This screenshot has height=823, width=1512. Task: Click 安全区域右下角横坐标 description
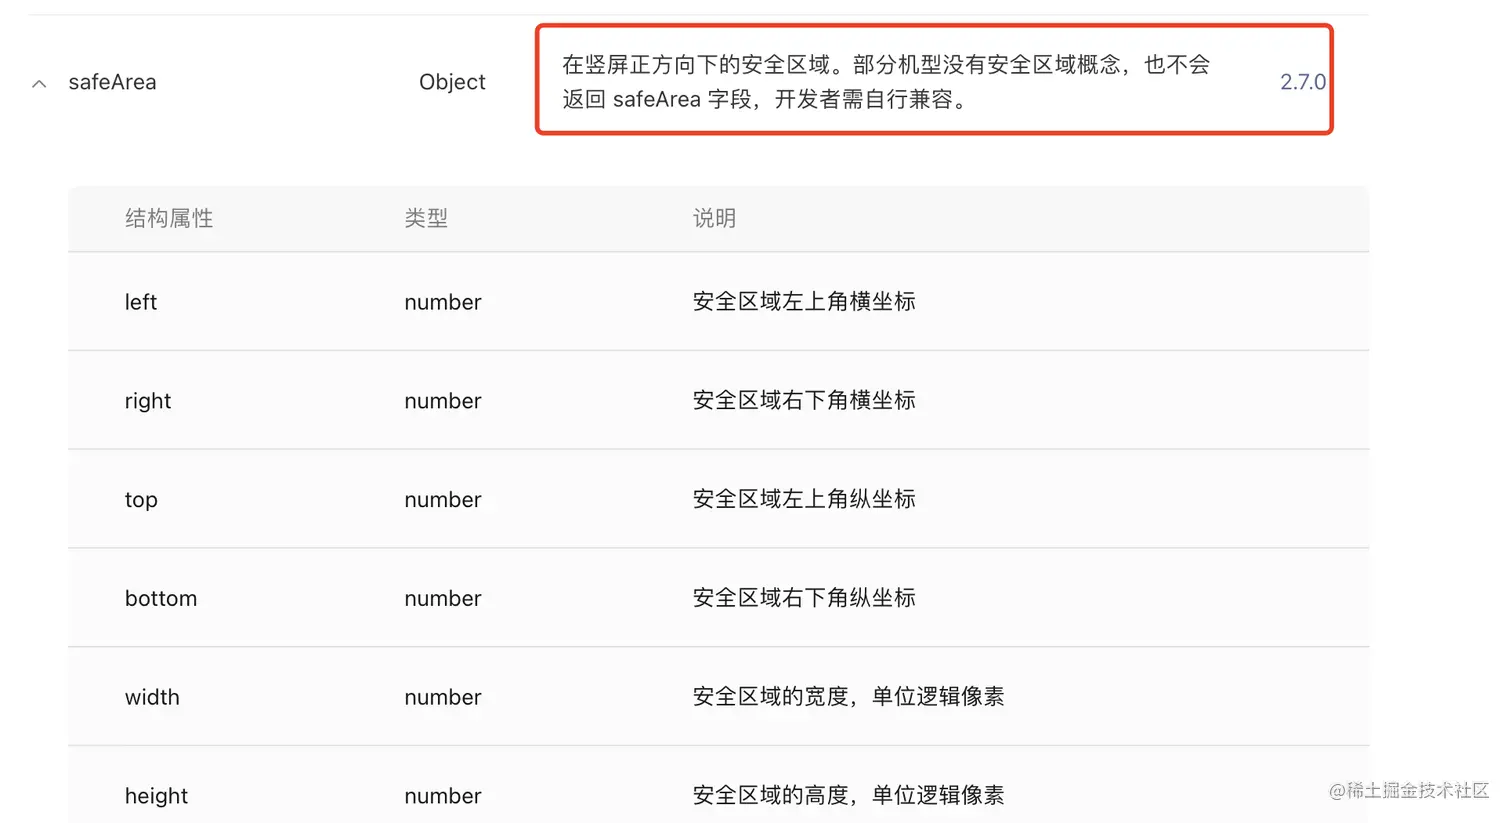pos(804,400)
